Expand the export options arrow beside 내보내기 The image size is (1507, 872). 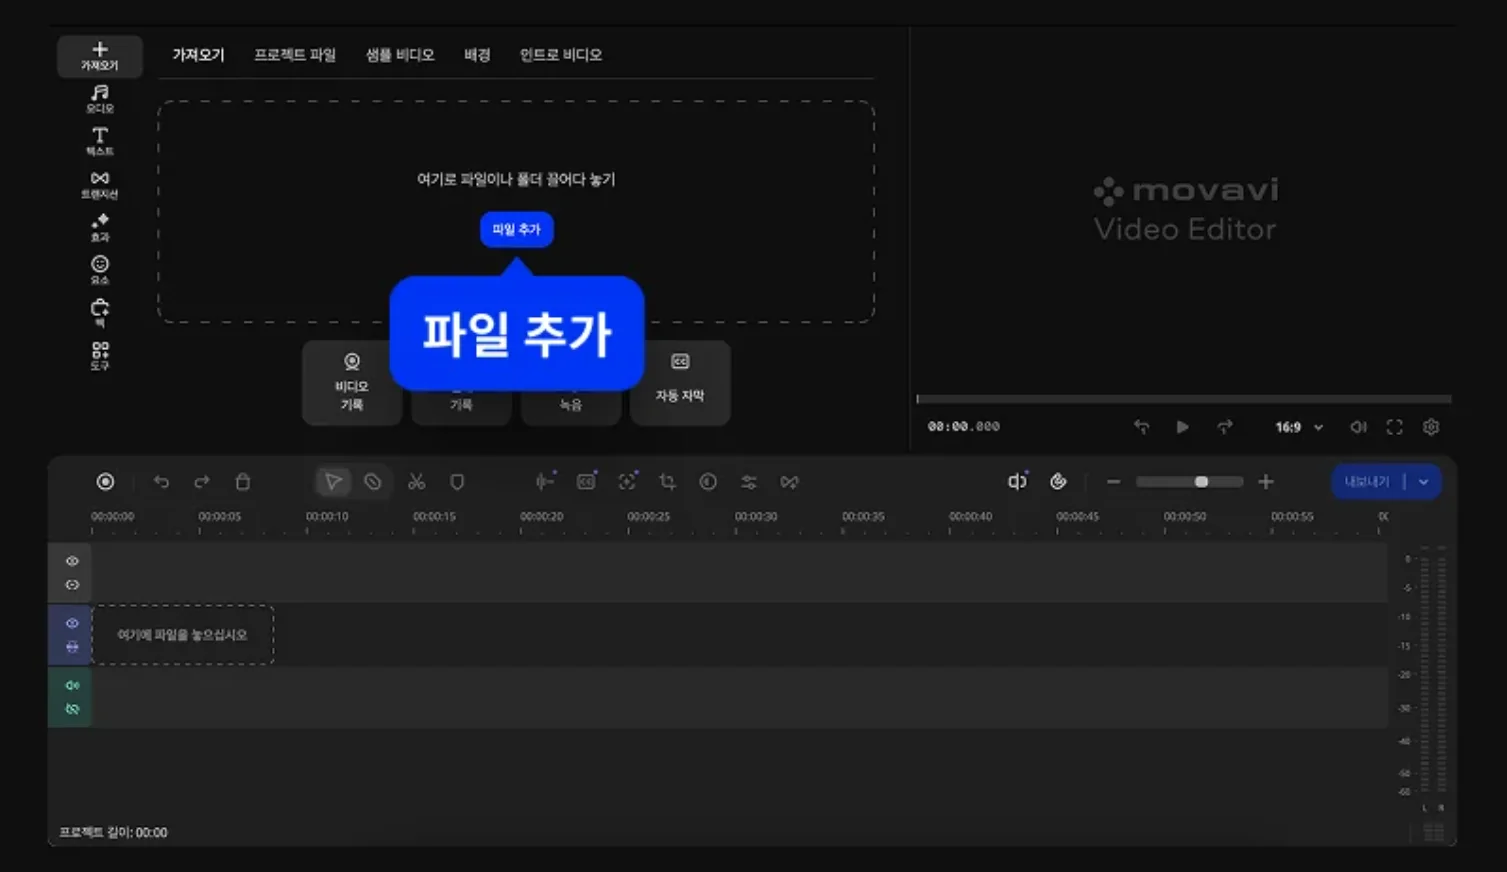(x=1423, y=482)
